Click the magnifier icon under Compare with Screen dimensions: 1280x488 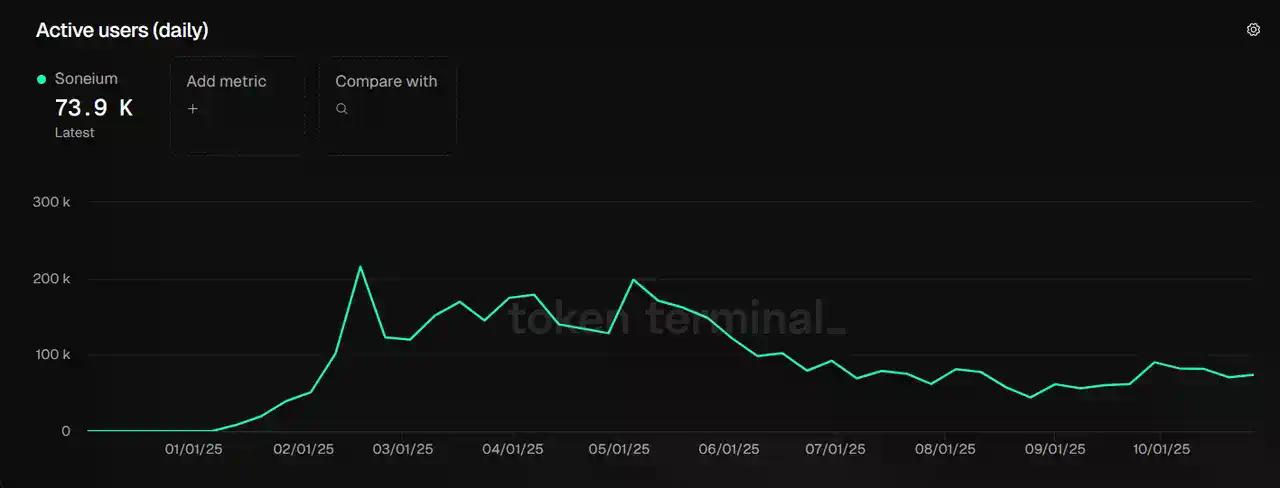click(x=342, y=109)
